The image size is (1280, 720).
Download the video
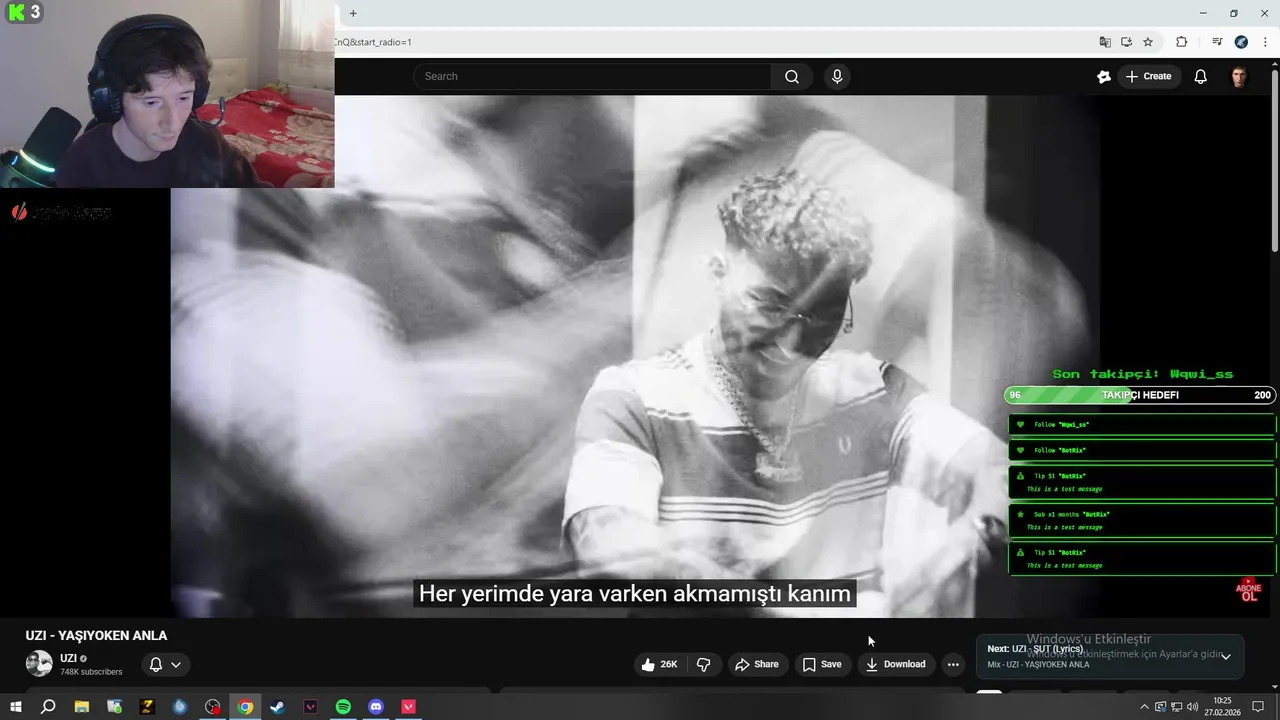tap(895, 664)
